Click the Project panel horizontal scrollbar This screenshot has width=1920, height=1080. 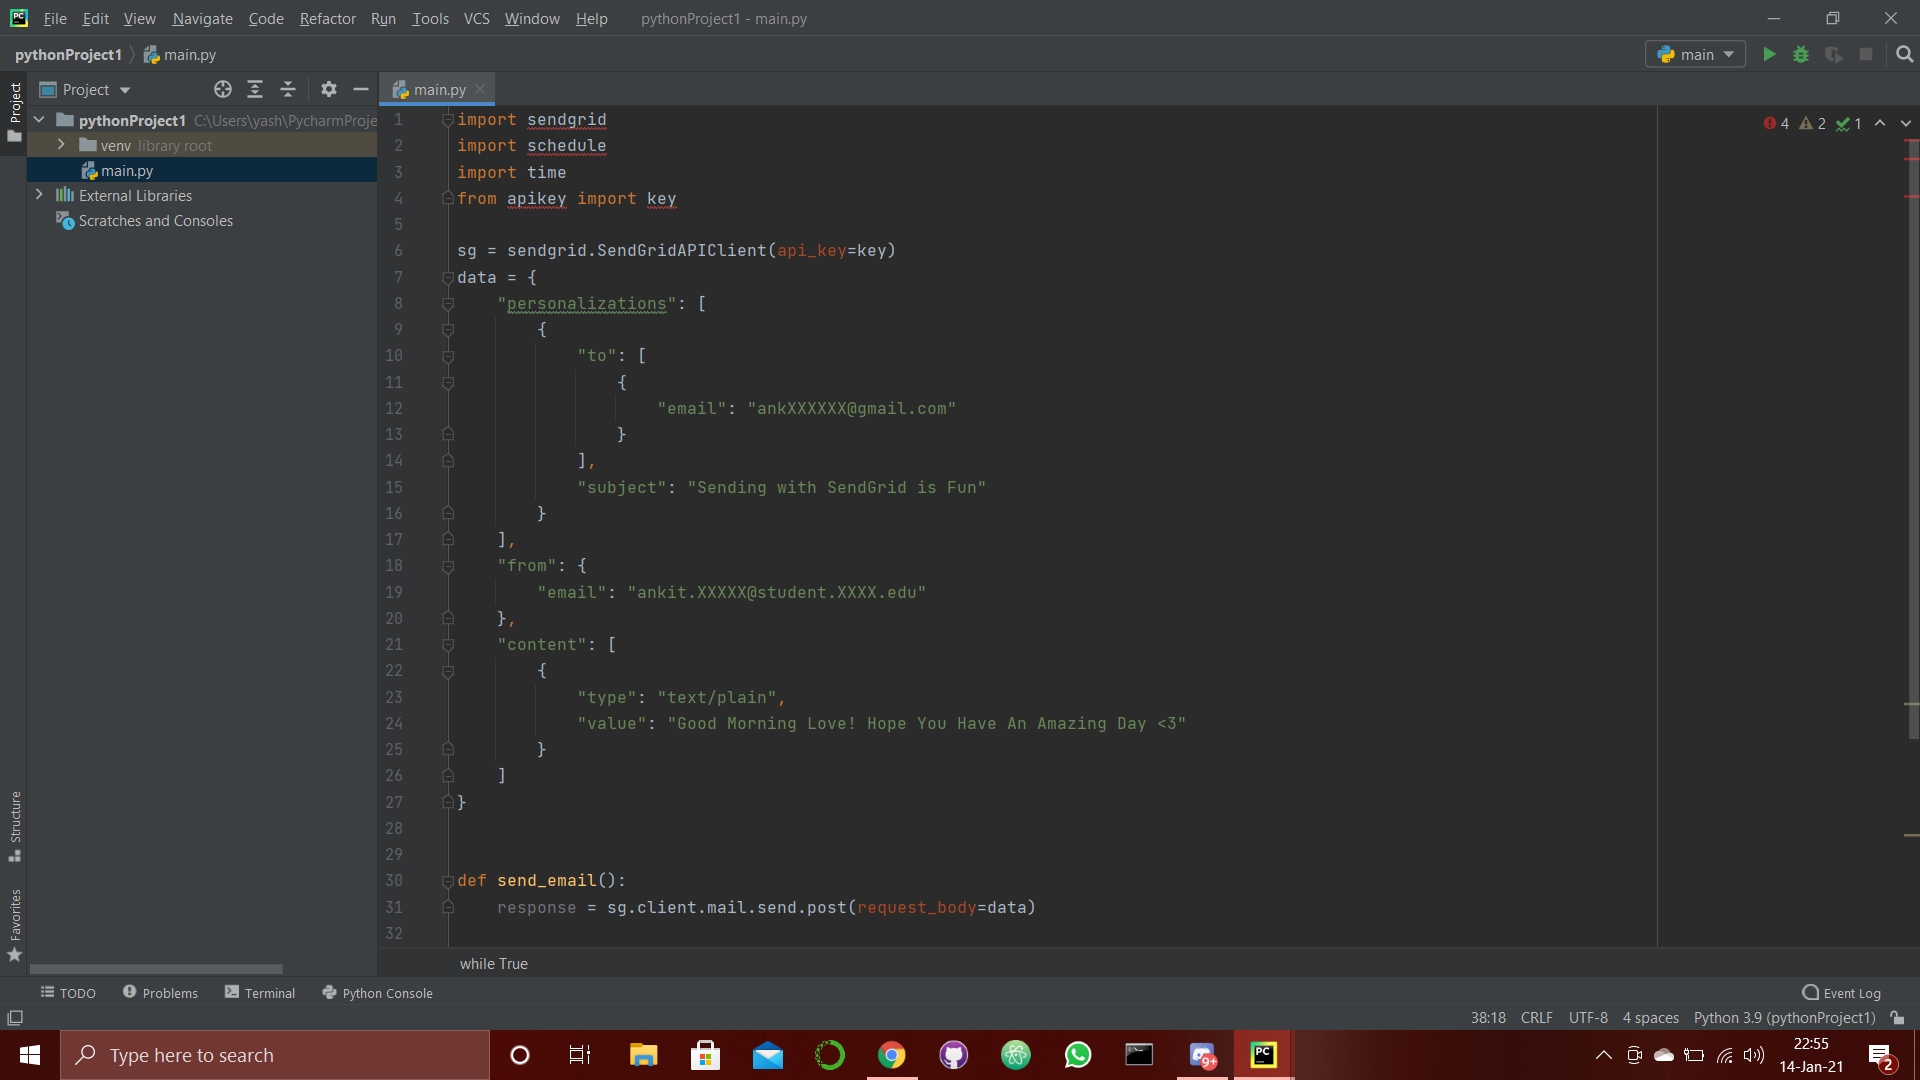156,969
